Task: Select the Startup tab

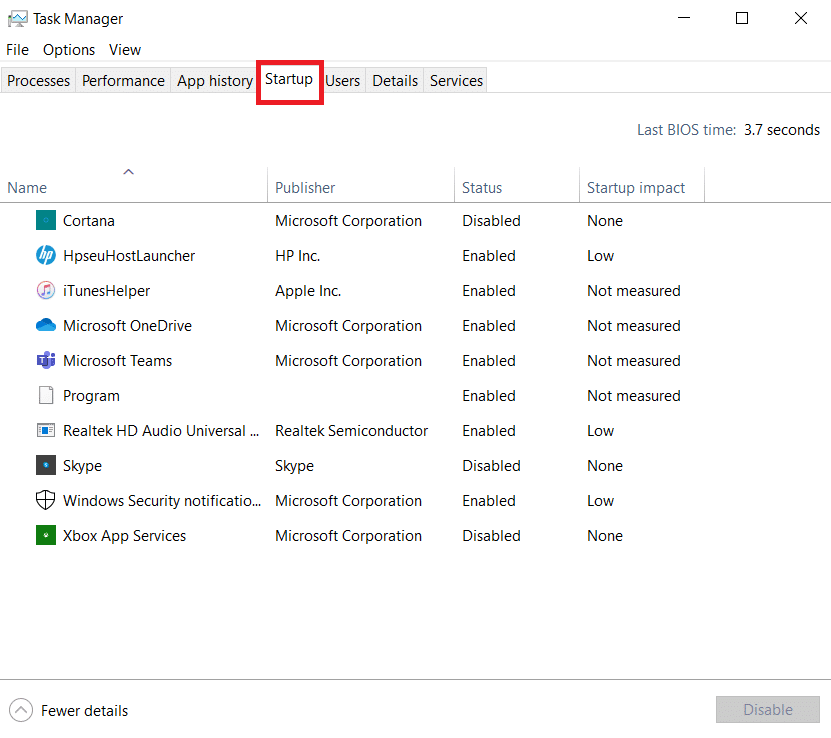Action: point(289,79)
